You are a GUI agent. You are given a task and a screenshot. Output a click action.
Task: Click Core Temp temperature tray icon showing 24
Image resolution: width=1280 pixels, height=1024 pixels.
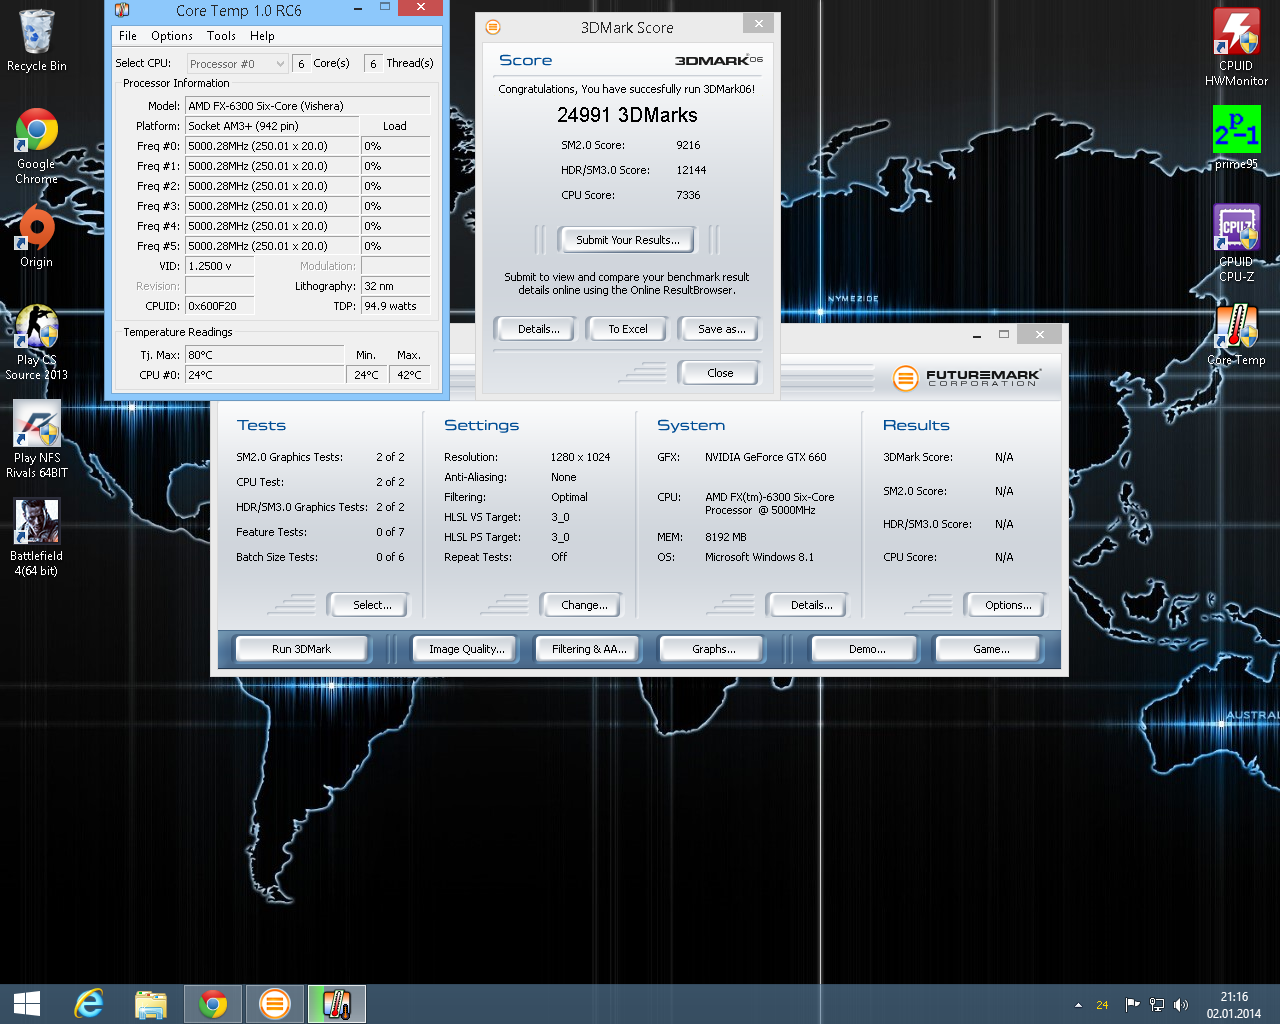pyautogui.click(x=1102, y=1005)
